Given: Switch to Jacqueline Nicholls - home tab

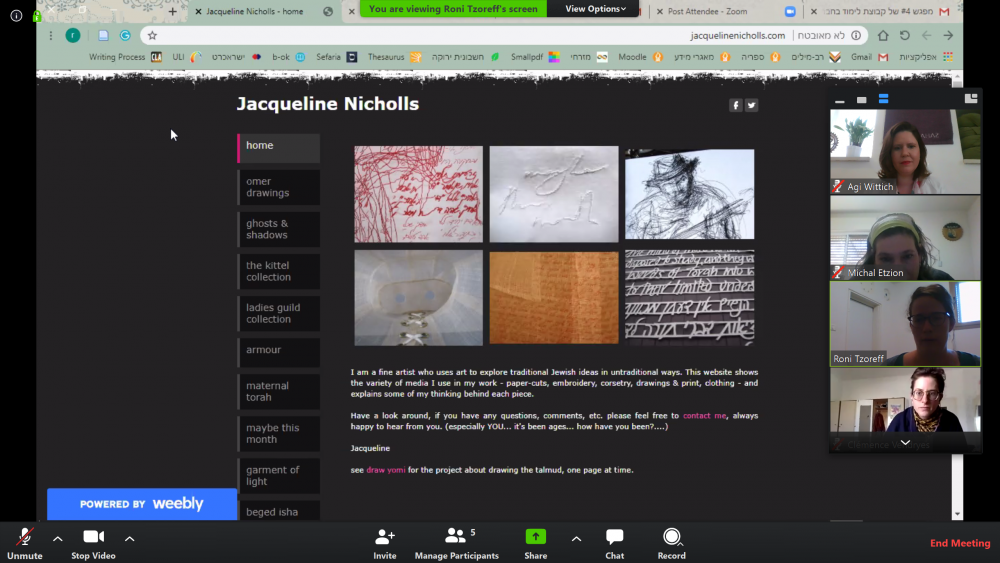Looking at the screenshot, I should [254, 11].
